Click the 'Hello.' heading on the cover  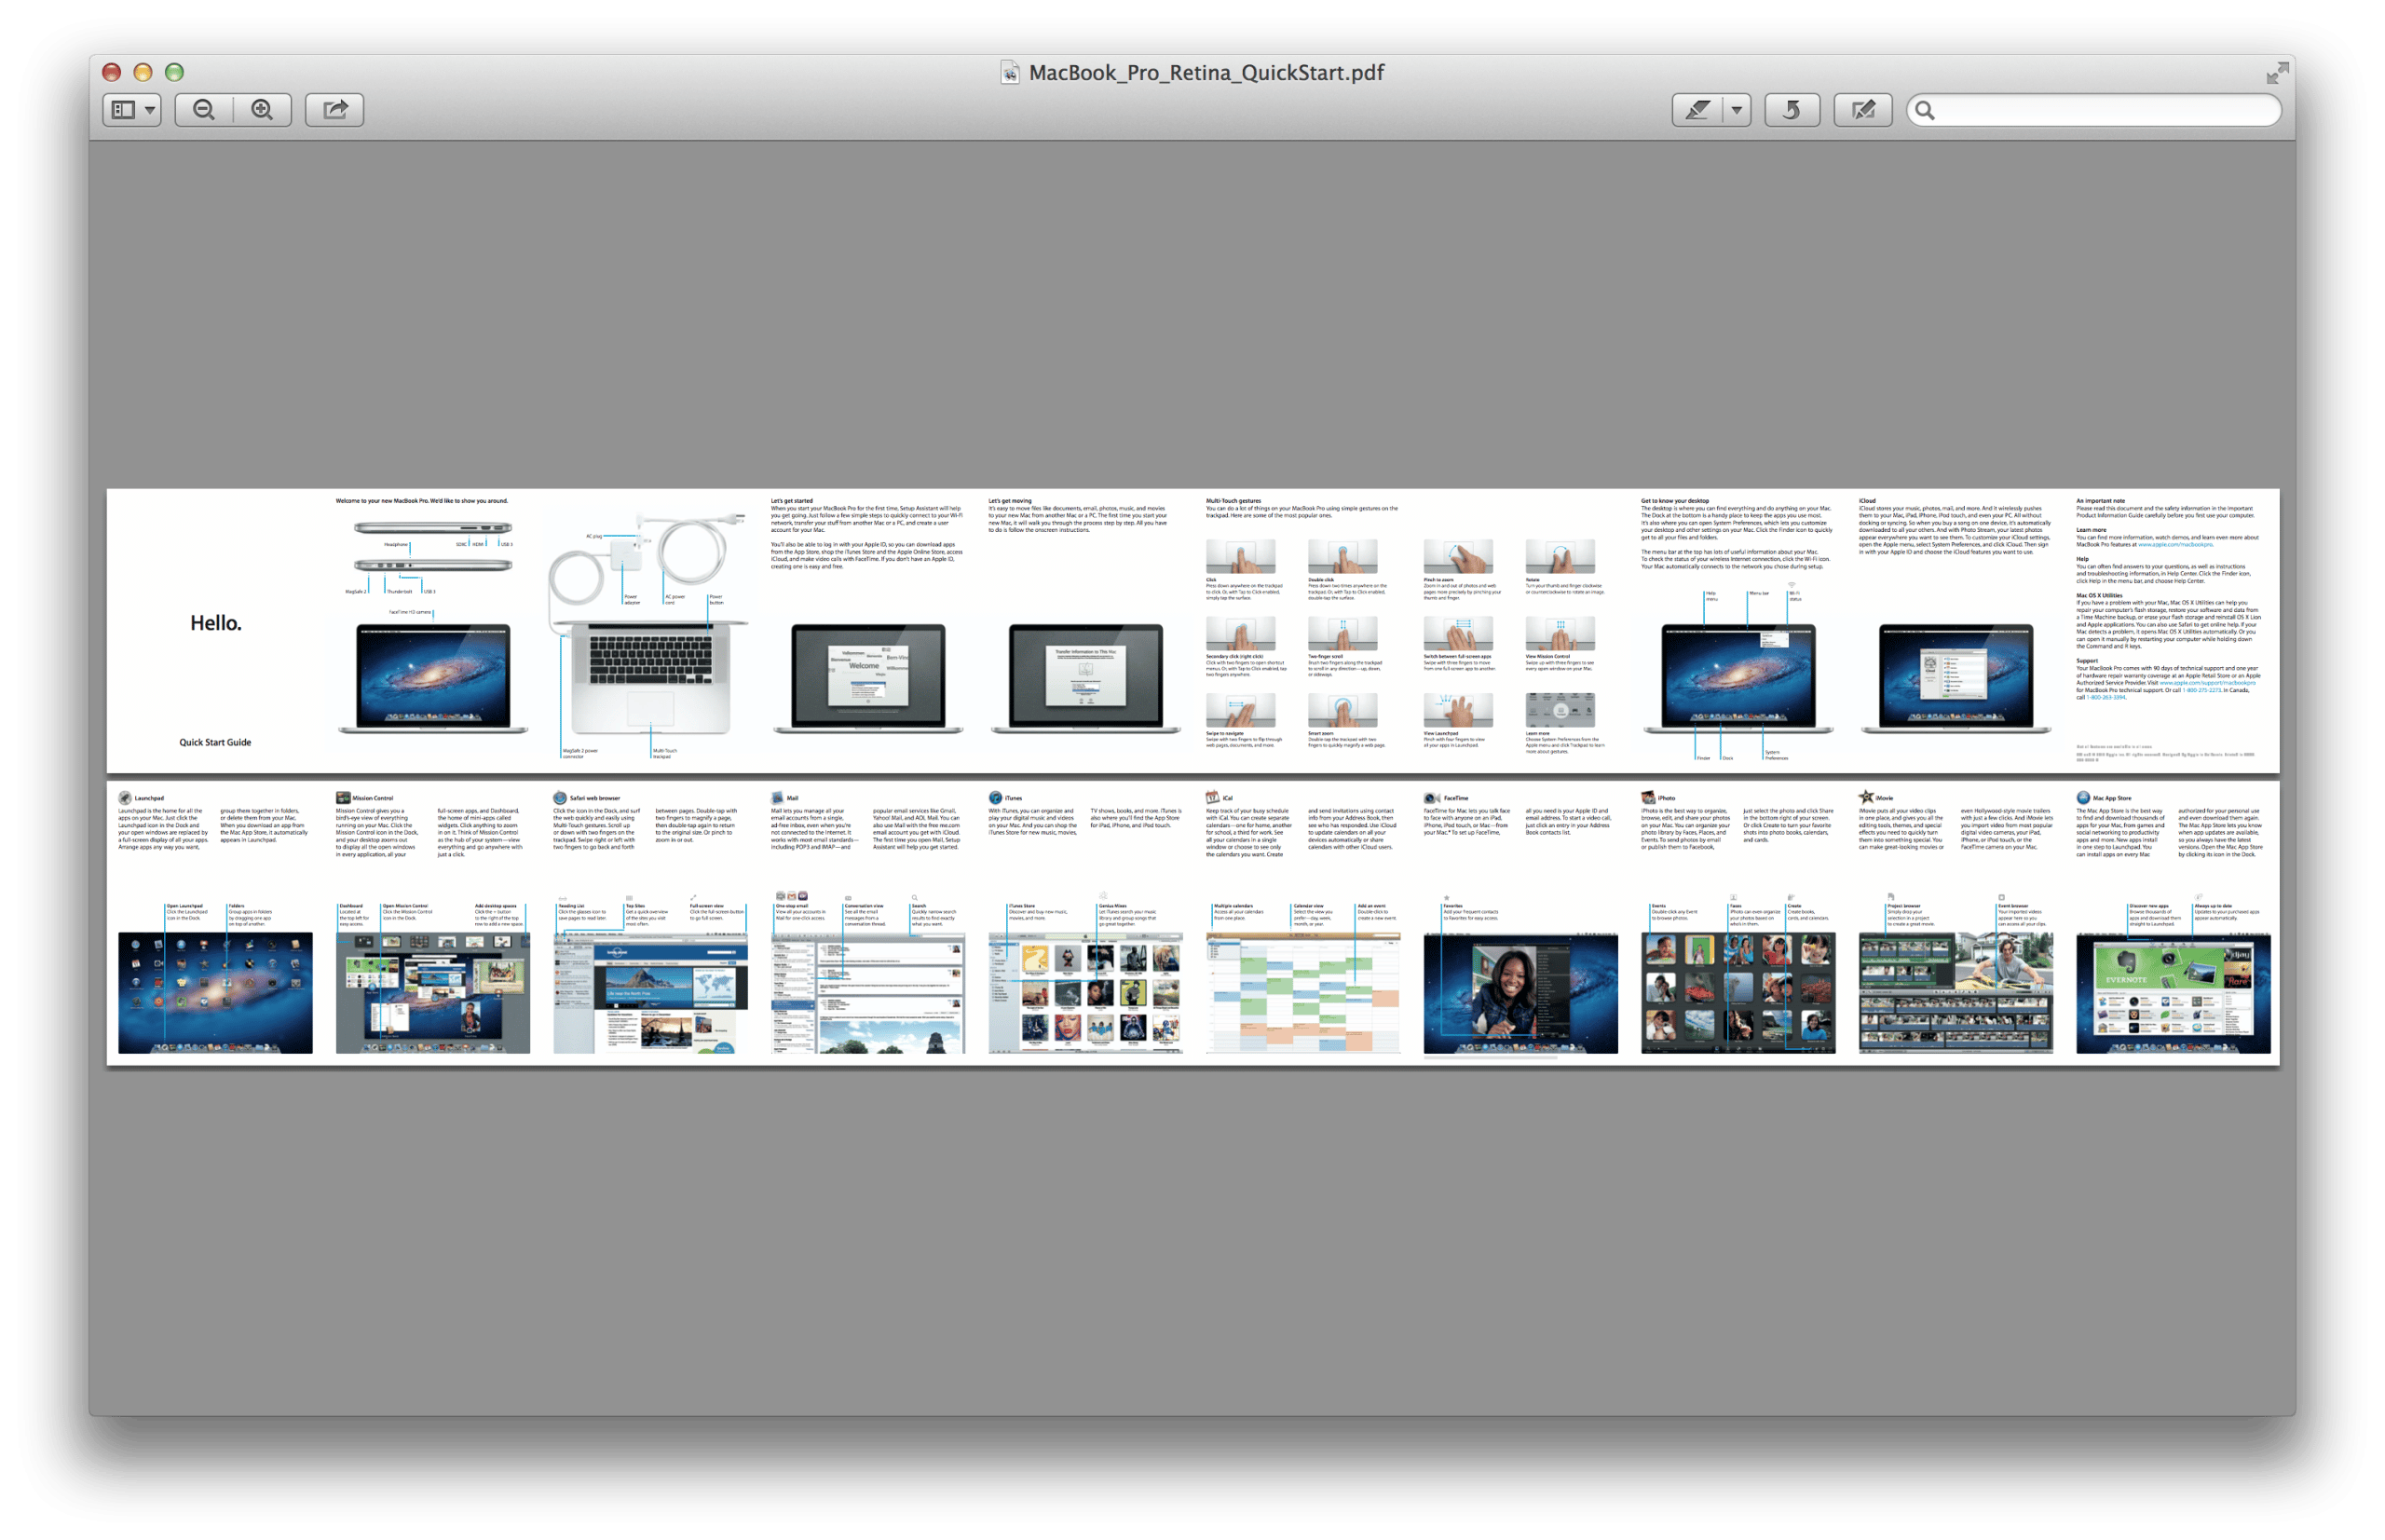pos(216,623)
